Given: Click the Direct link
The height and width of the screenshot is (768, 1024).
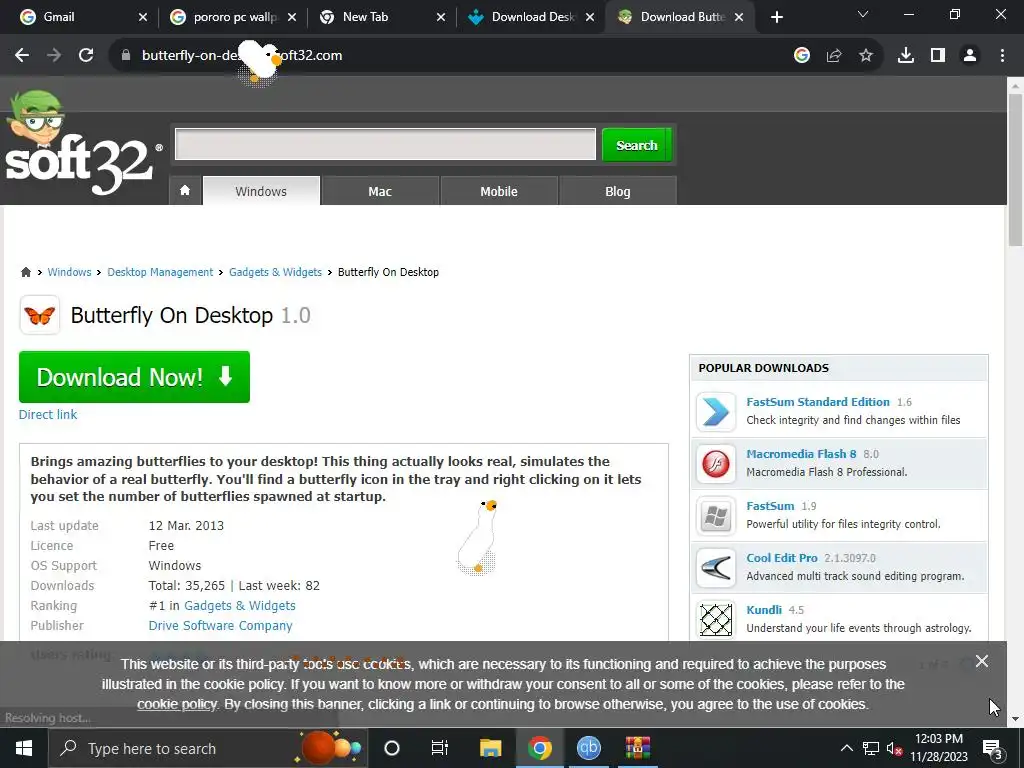Looking at the screenshot, I should (48, 415).
